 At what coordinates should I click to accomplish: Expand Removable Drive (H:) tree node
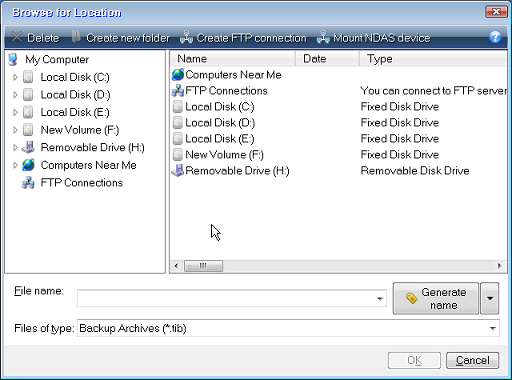point(15,147)
